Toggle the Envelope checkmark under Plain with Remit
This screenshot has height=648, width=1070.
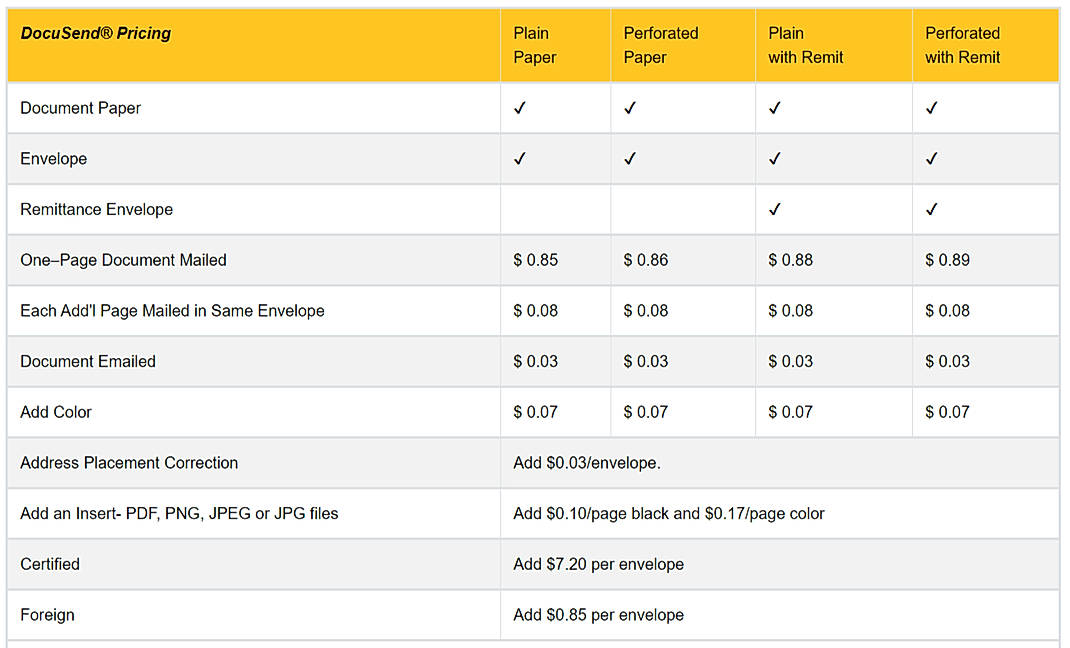tap(775, 158)
